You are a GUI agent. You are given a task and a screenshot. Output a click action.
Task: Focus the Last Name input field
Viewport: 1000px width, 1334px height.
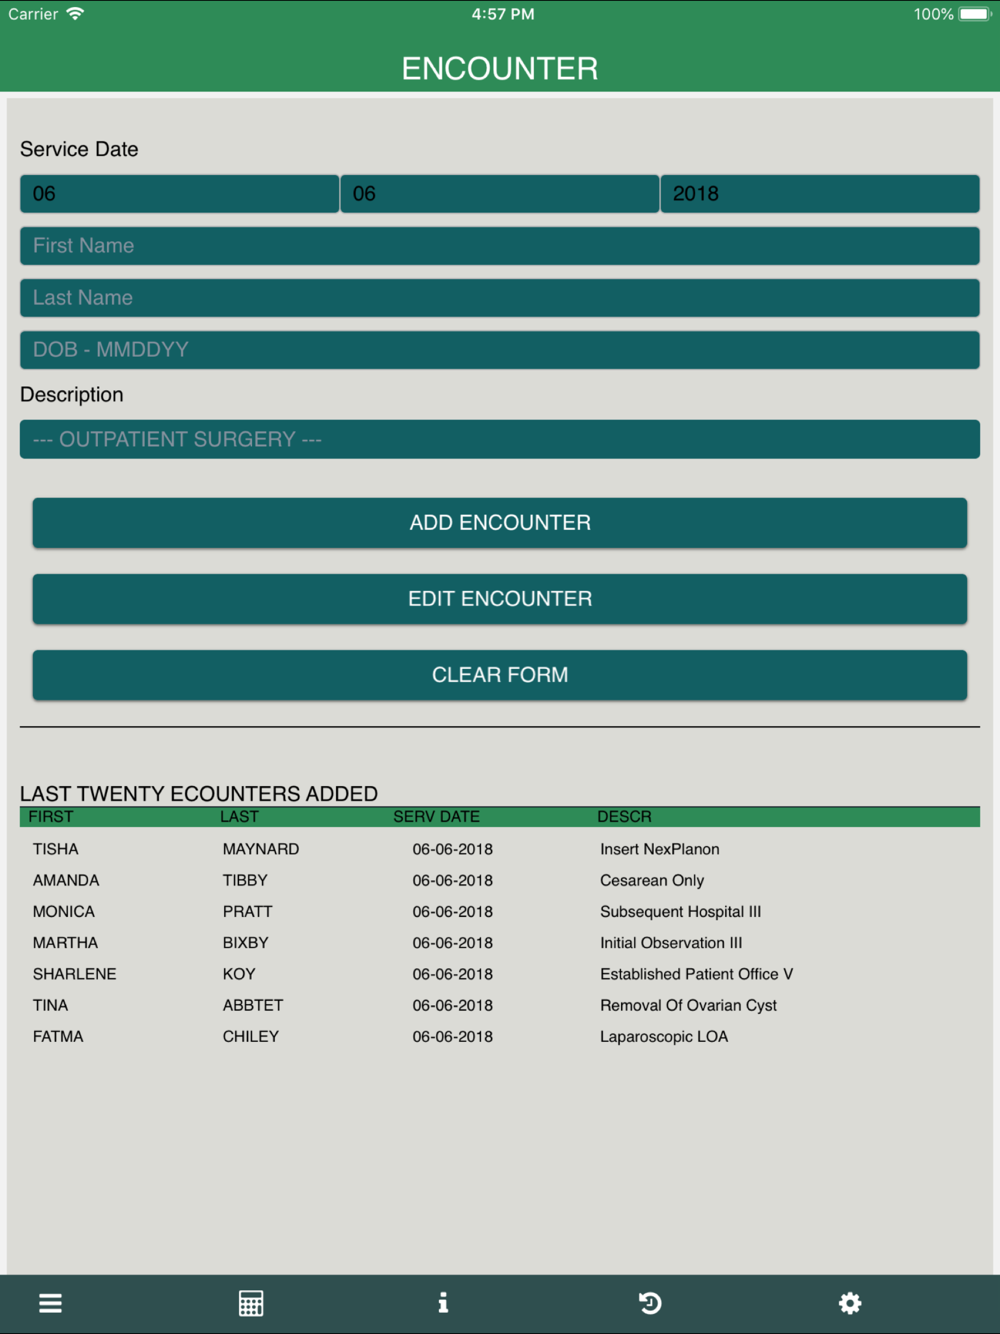500,298
